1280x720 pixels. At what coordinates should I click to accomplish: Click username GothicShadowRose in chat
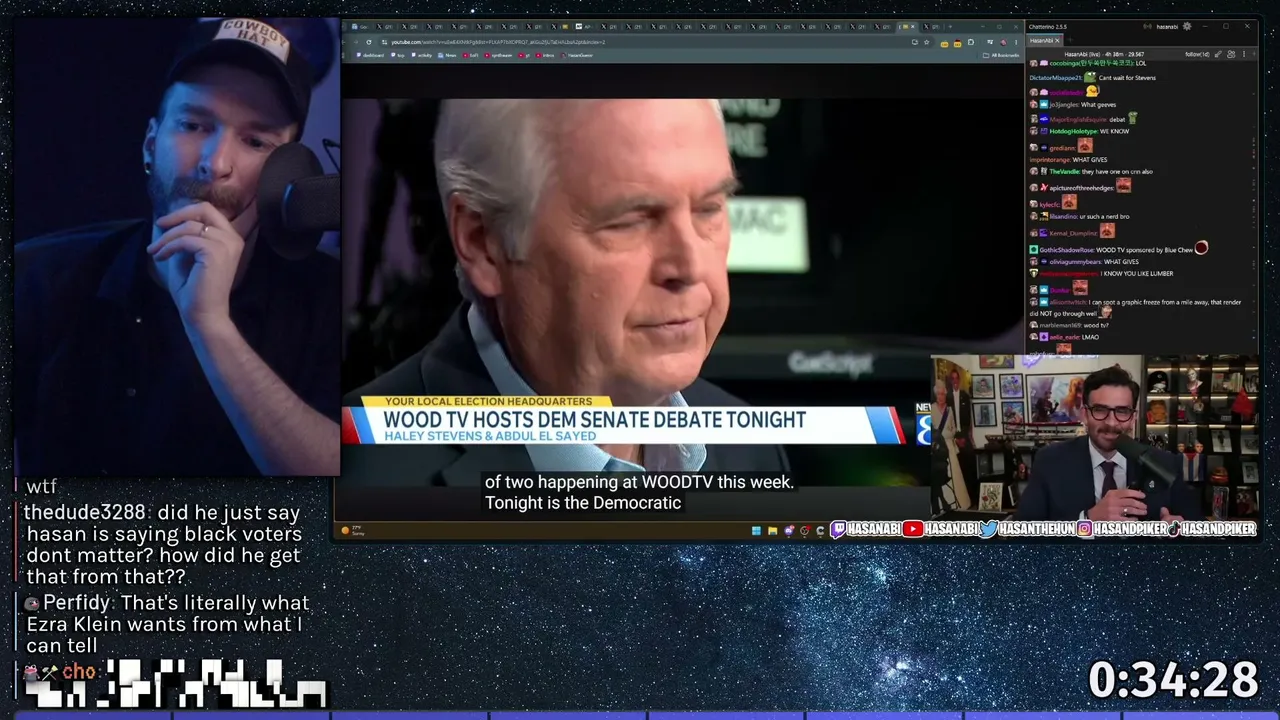click(x=1067, y=250)
